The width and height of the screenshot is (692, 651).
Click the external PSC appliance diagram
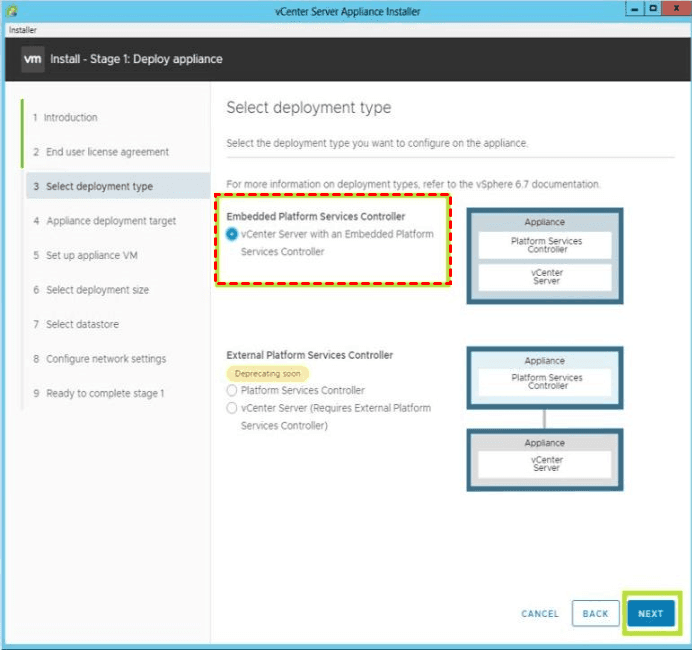point(545,378)
